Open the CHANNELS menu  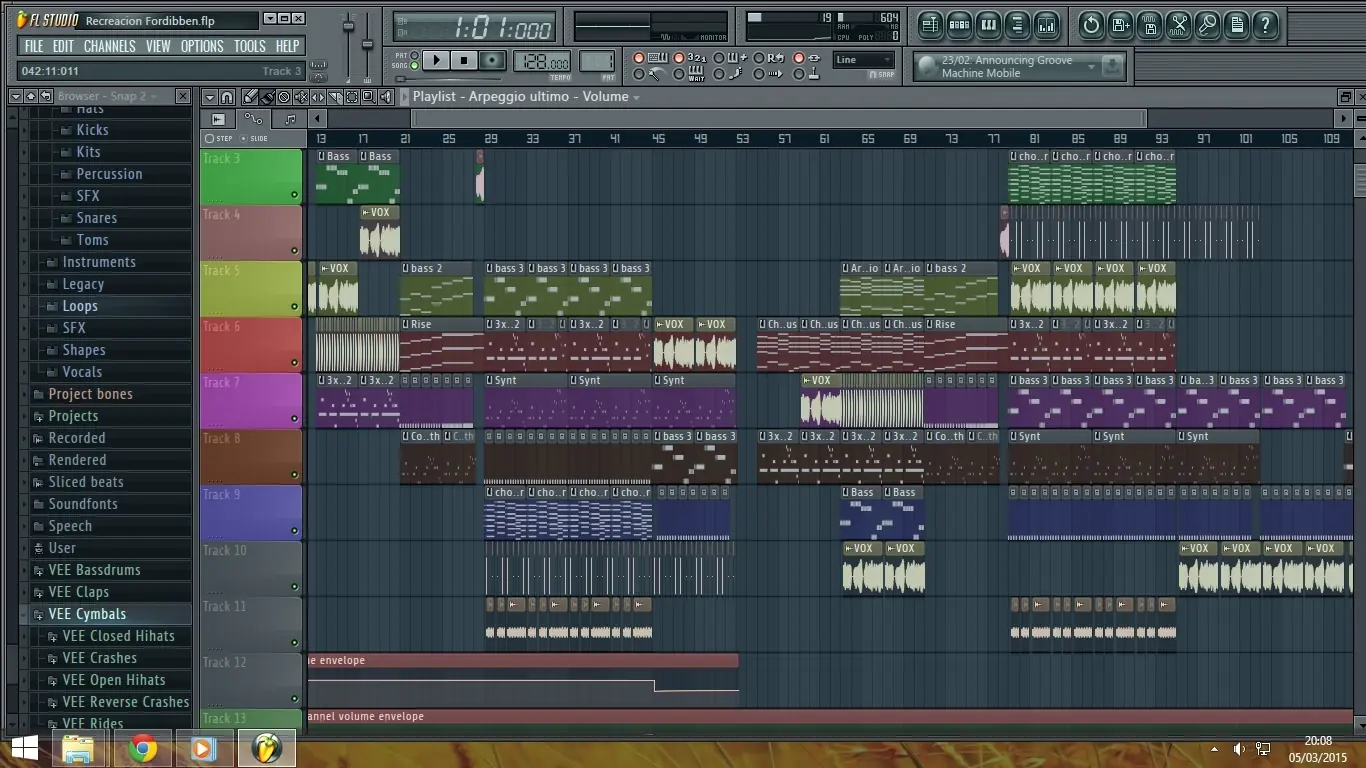tap(109, 46)
